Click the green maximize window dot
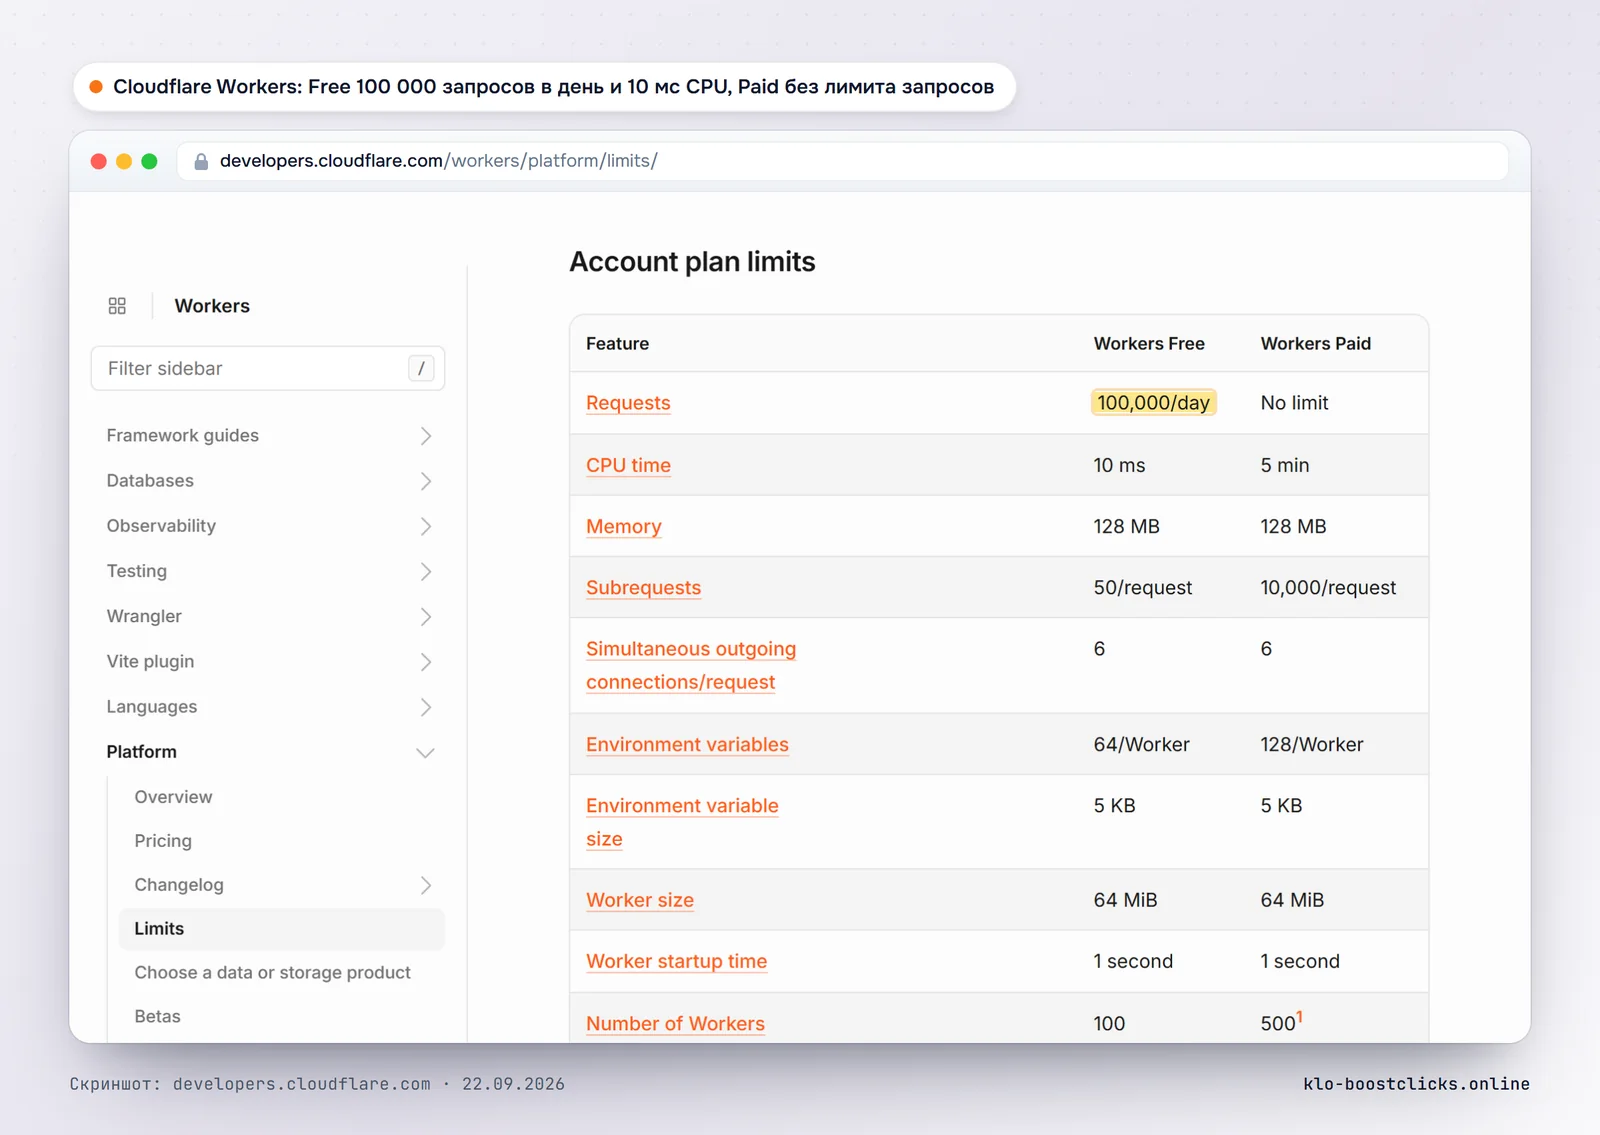Image resolution: width=1600 pixels, height=1135 pixels. coord(149,161)
